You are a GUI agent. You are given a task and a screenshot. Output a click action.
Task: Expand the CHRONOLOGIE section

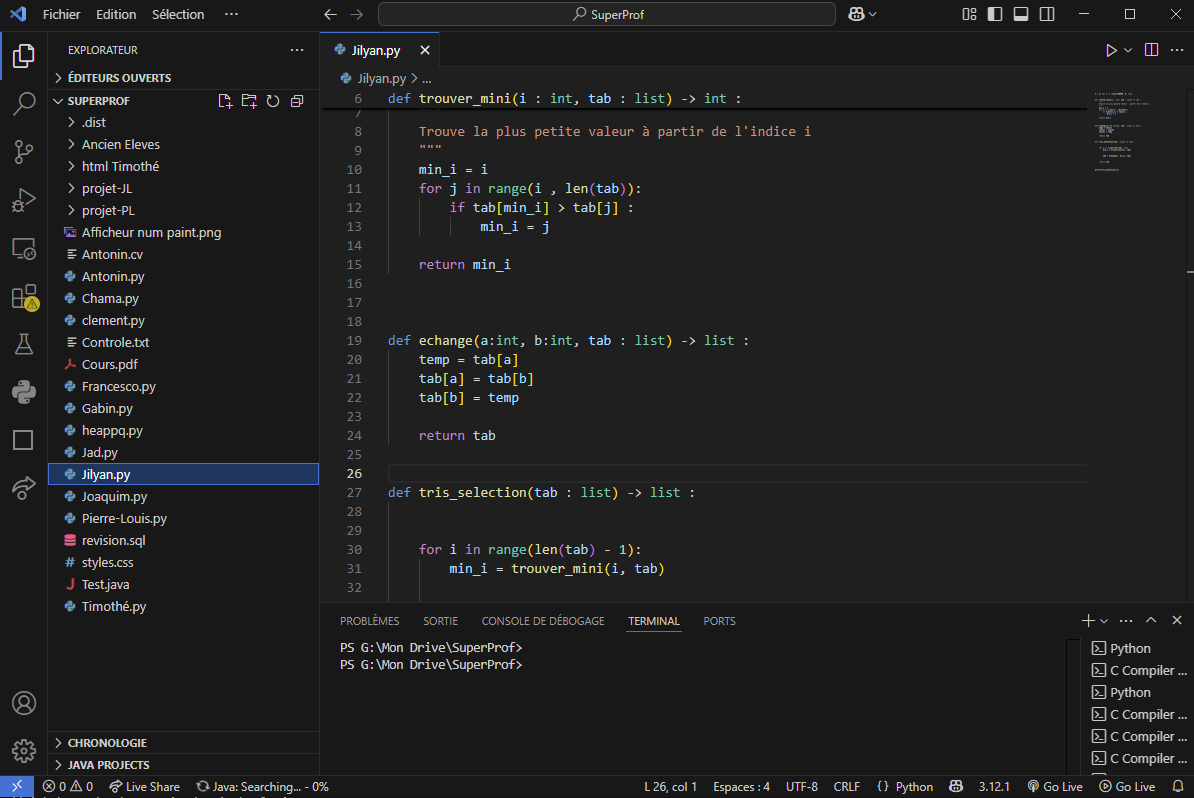107,743
